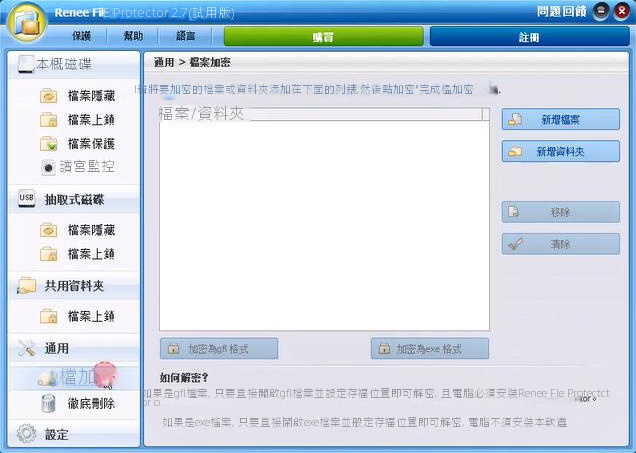The width and height of the screenshot is (636, 453).
Task: Click the 清除 button
Action: [561, 244]
